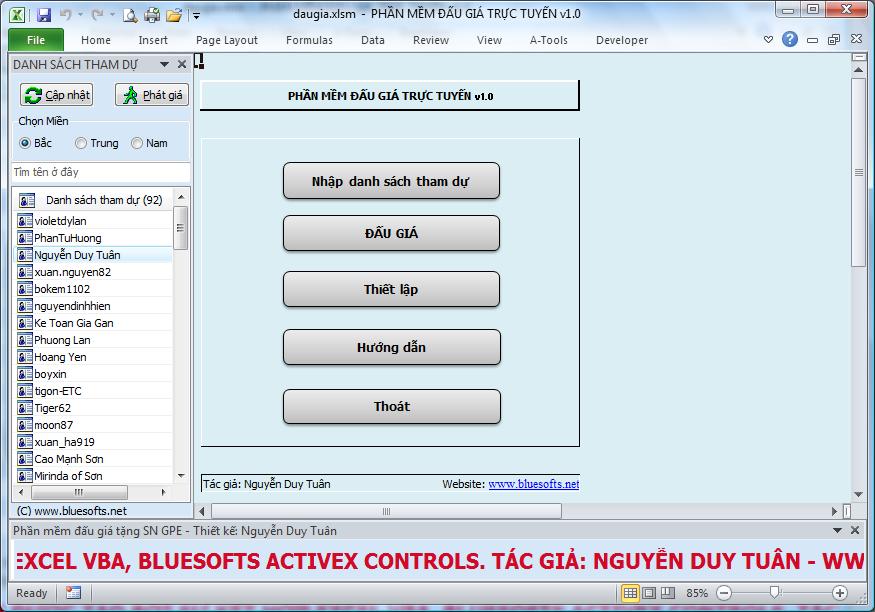This screenshot has height=612, width=875.
Task: Open the www.bluesofts.net website link
Action: [x=533, y=484]
